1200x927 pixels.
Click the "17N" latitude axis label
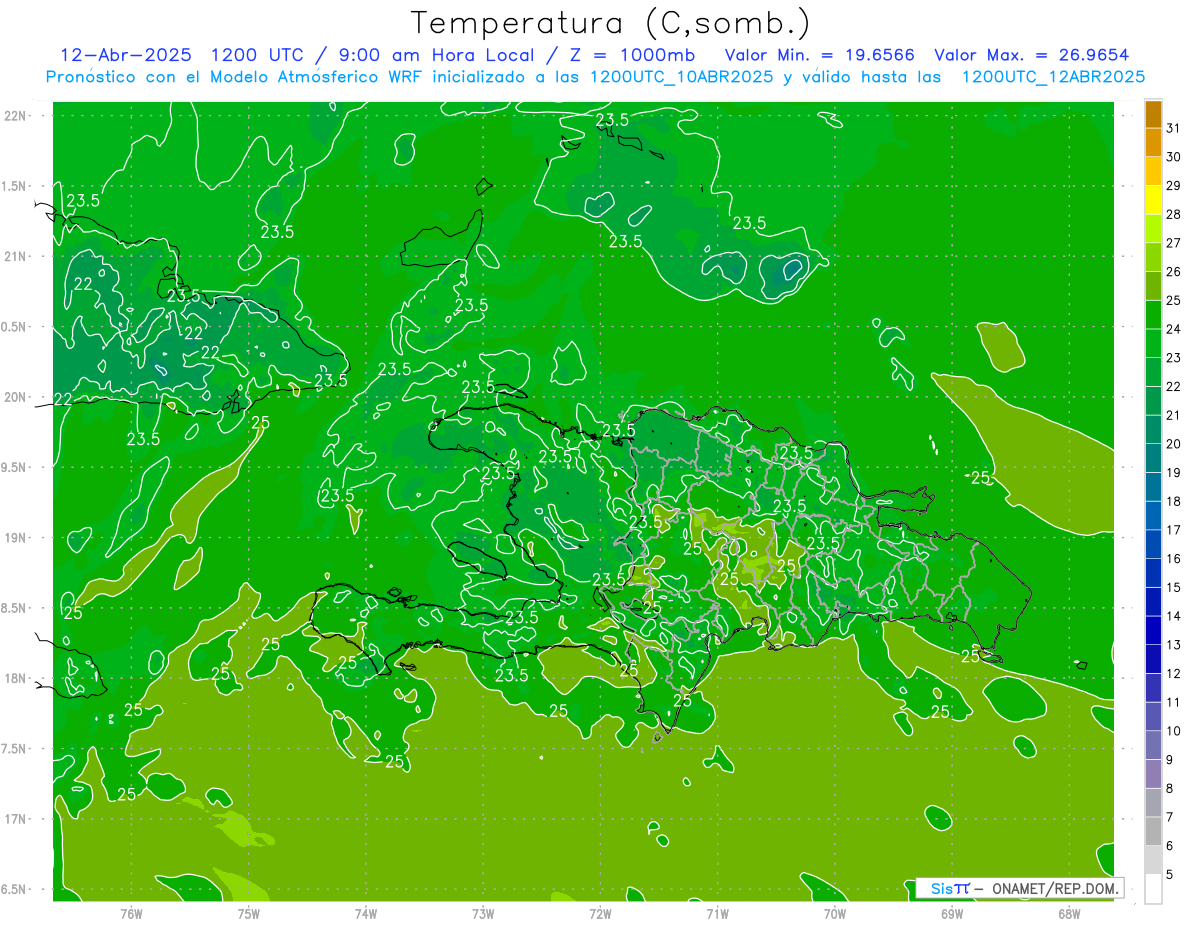(14, 819)
